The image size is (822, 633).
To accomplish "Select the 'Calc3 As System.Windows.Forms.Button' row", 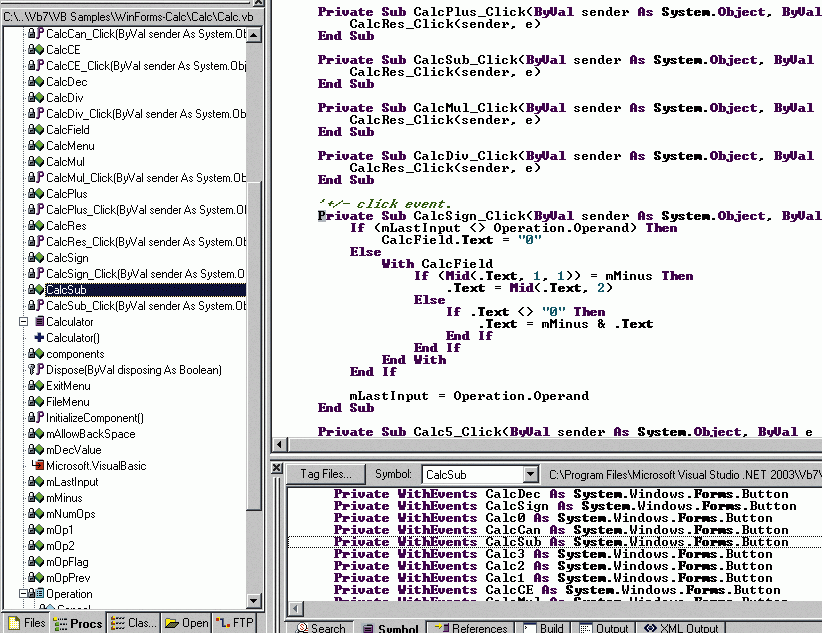I will [x=553, y=554].
